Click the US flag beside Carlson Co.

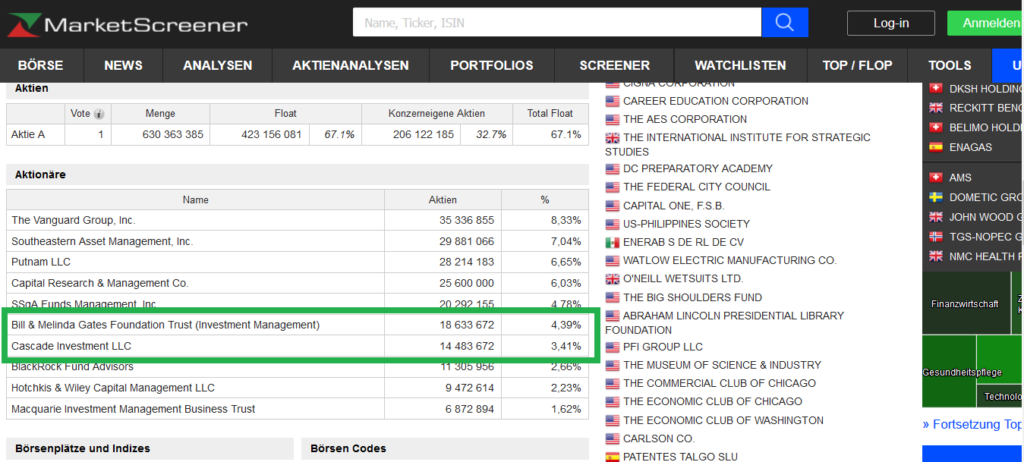(x=612, y=438)
